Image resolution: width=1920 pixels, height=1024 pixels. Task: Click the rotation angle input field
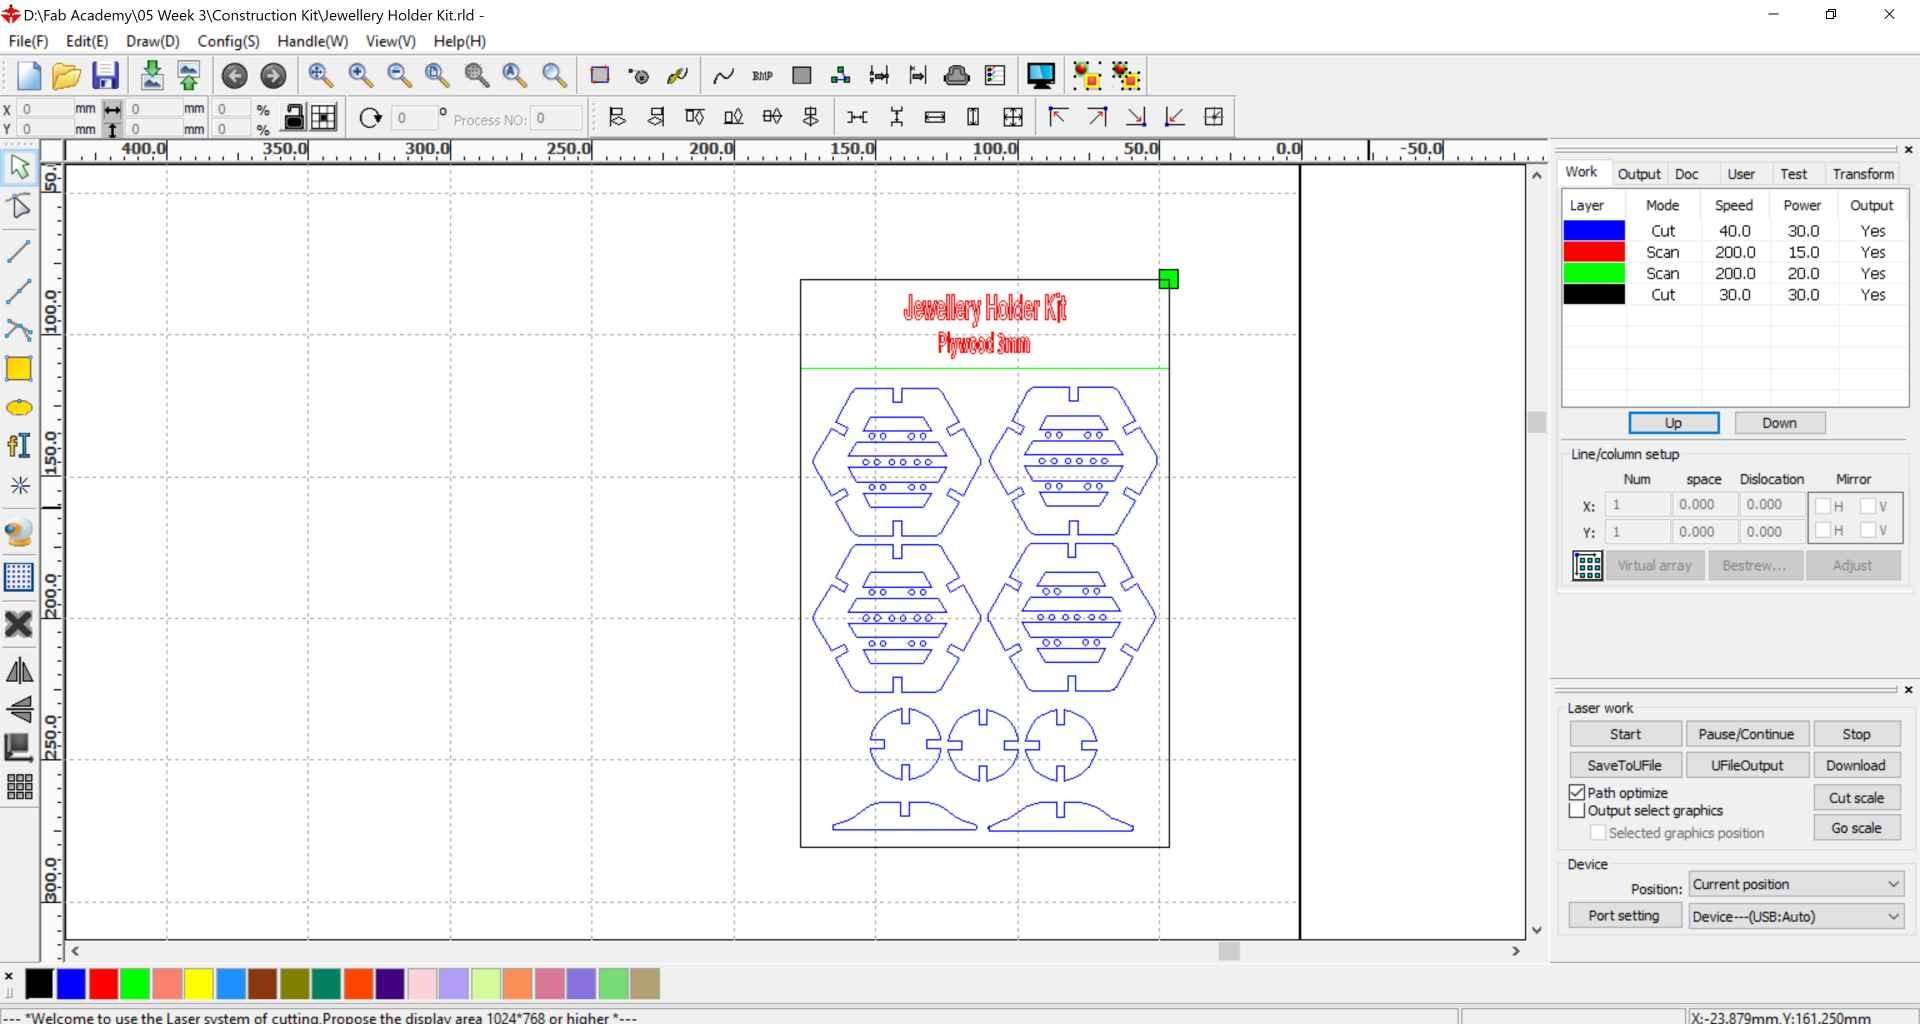[x=414, y=118]
